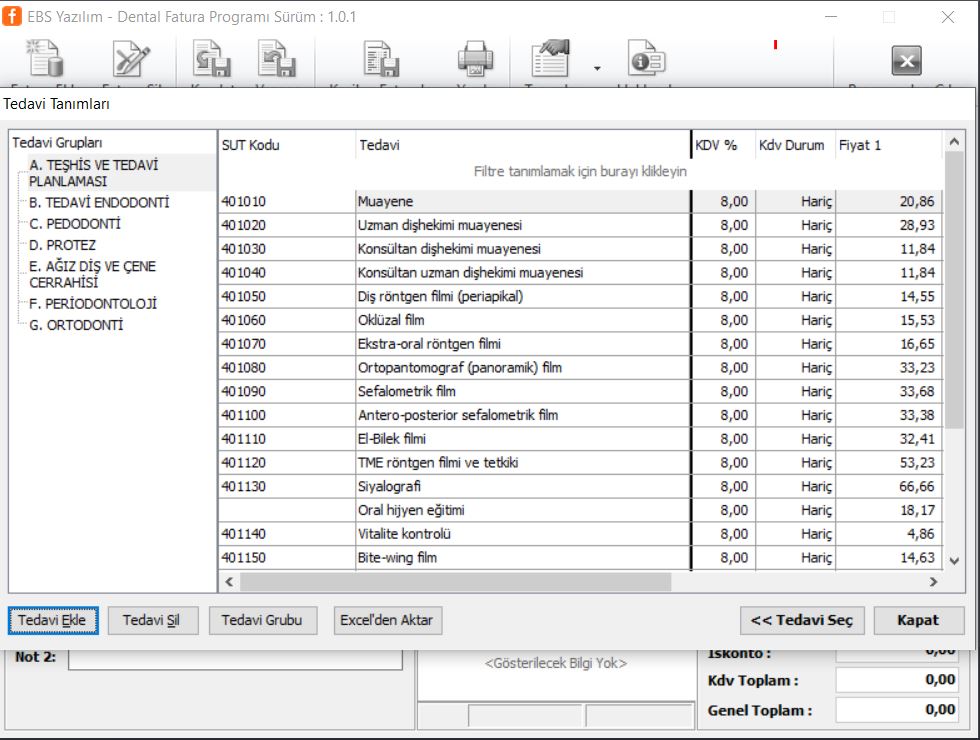980x740 pixels.
Task: Click the hand-pointing-at-list toolbar icon
Action: pyautogui.click(x=551, y=59)
